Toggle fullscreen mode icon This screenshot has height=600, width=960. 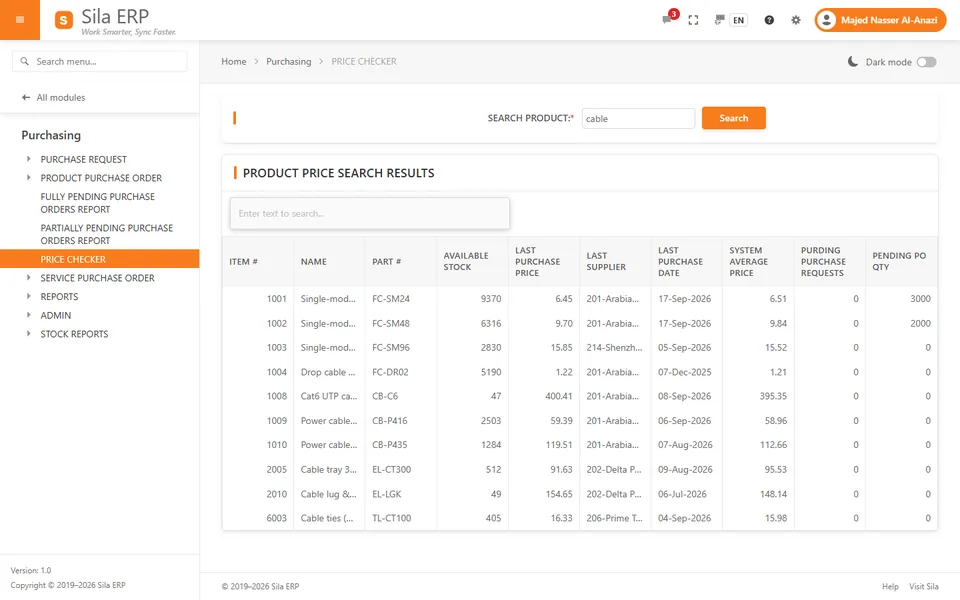pyautogui.click(x=693, y=20)
